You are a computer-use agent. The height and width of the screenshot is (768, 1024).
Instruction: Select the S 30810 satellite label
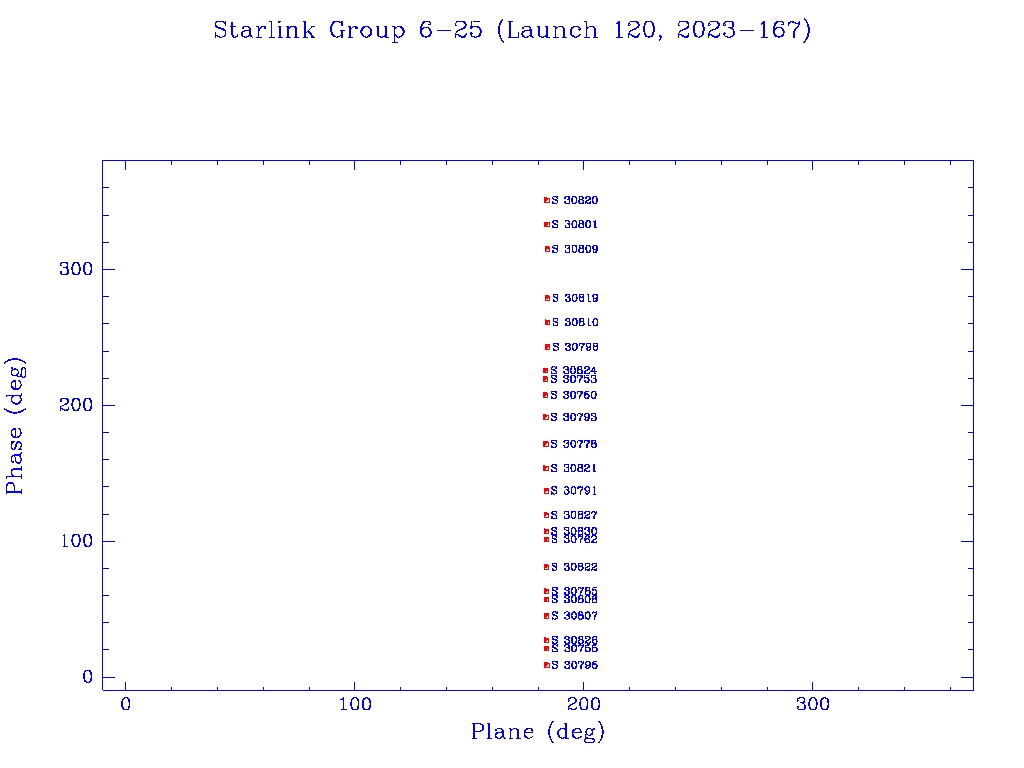click(x=575, y=323)
